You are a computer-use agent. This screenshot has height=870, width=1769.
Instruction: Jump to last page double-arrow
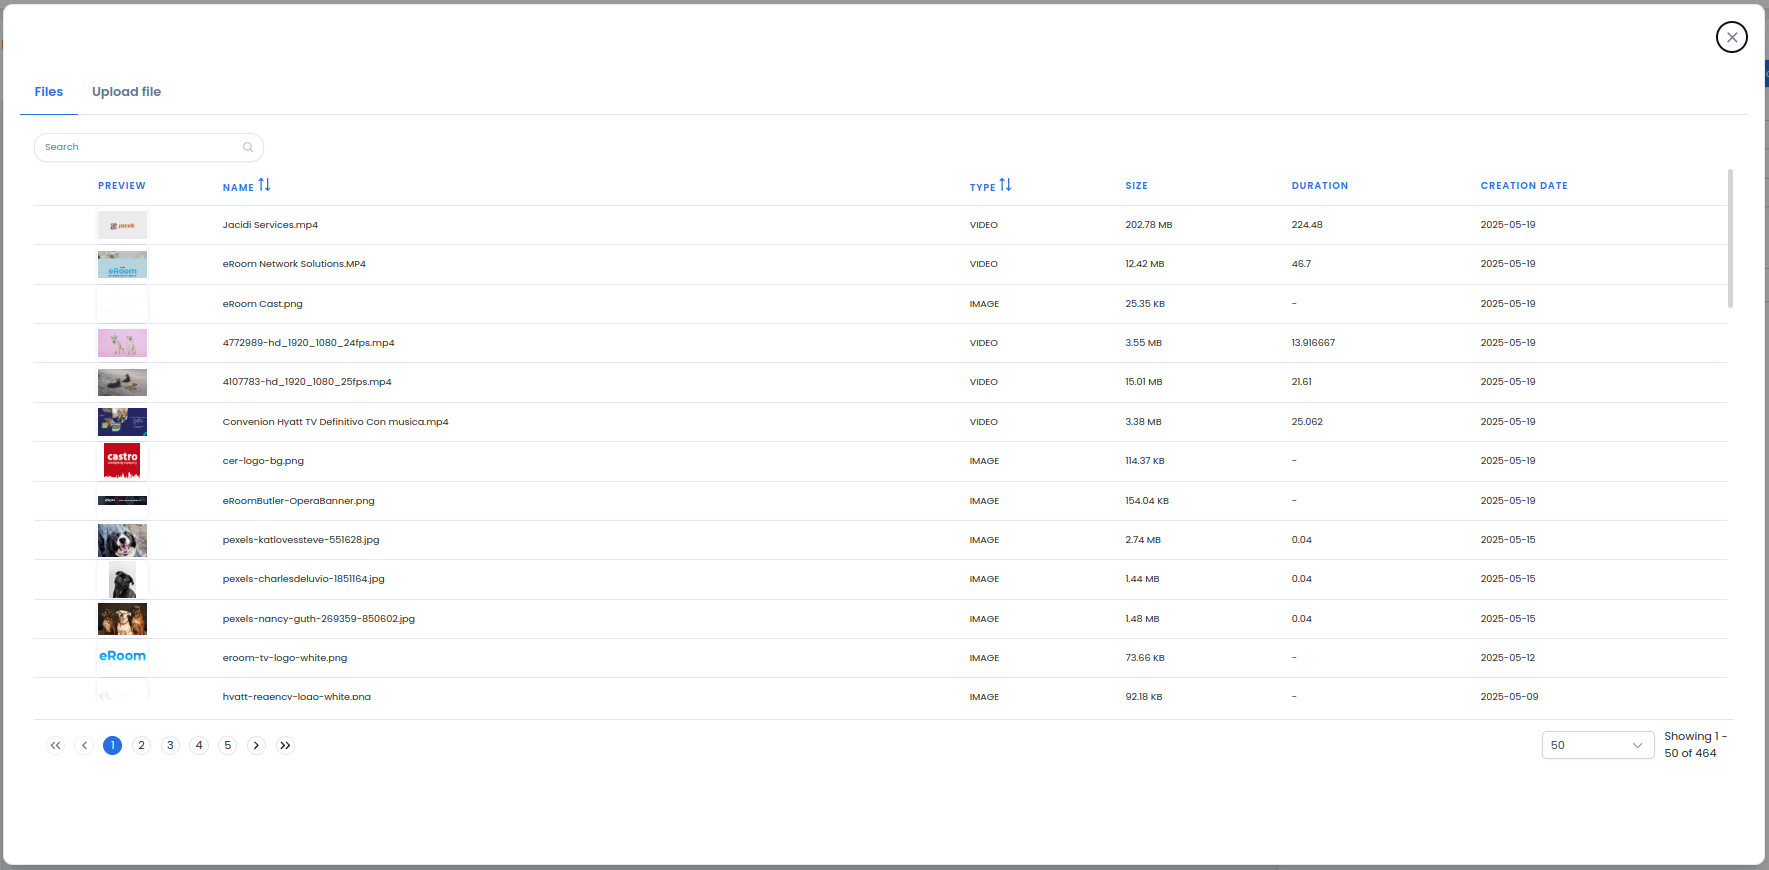point(286,745)
